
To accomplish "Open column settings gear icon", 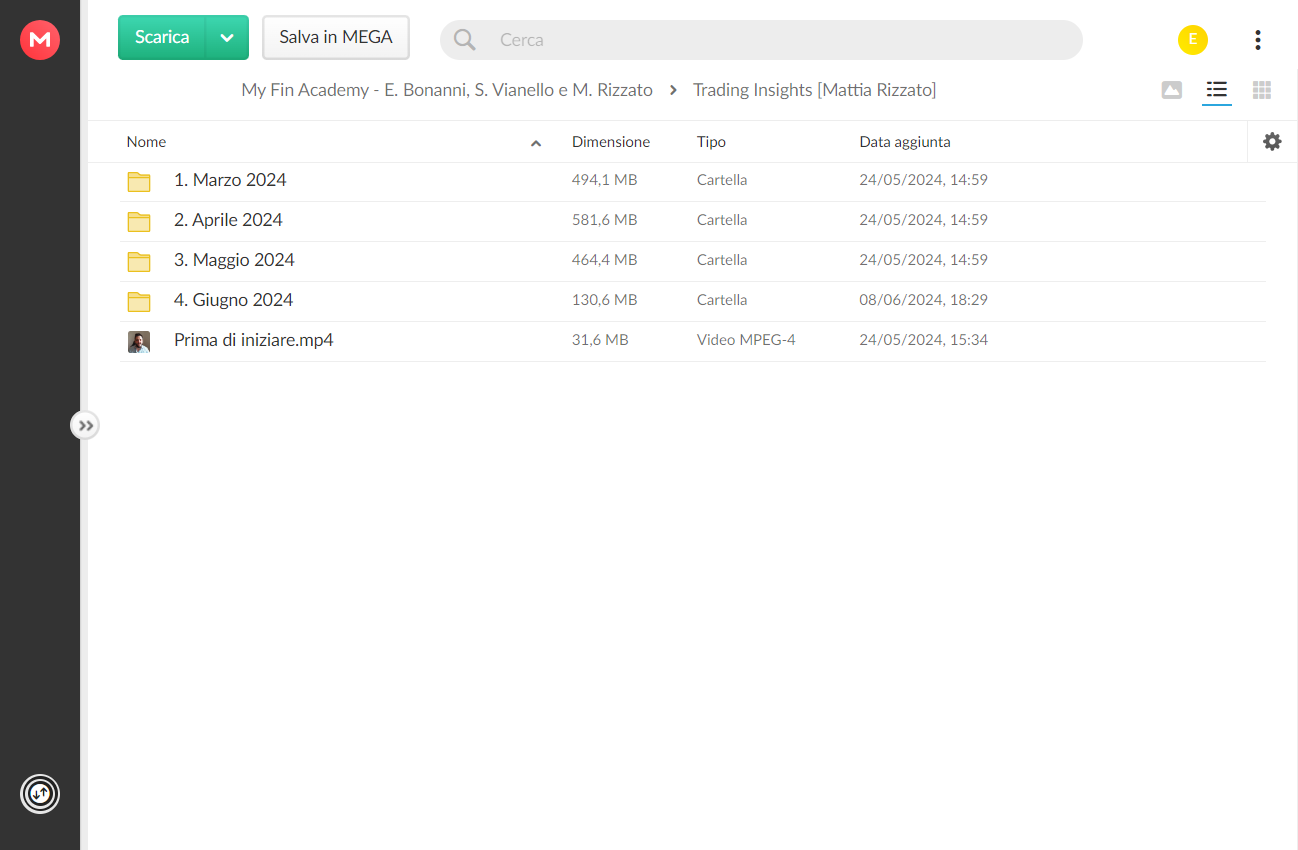I will (x=1272, y=142).
